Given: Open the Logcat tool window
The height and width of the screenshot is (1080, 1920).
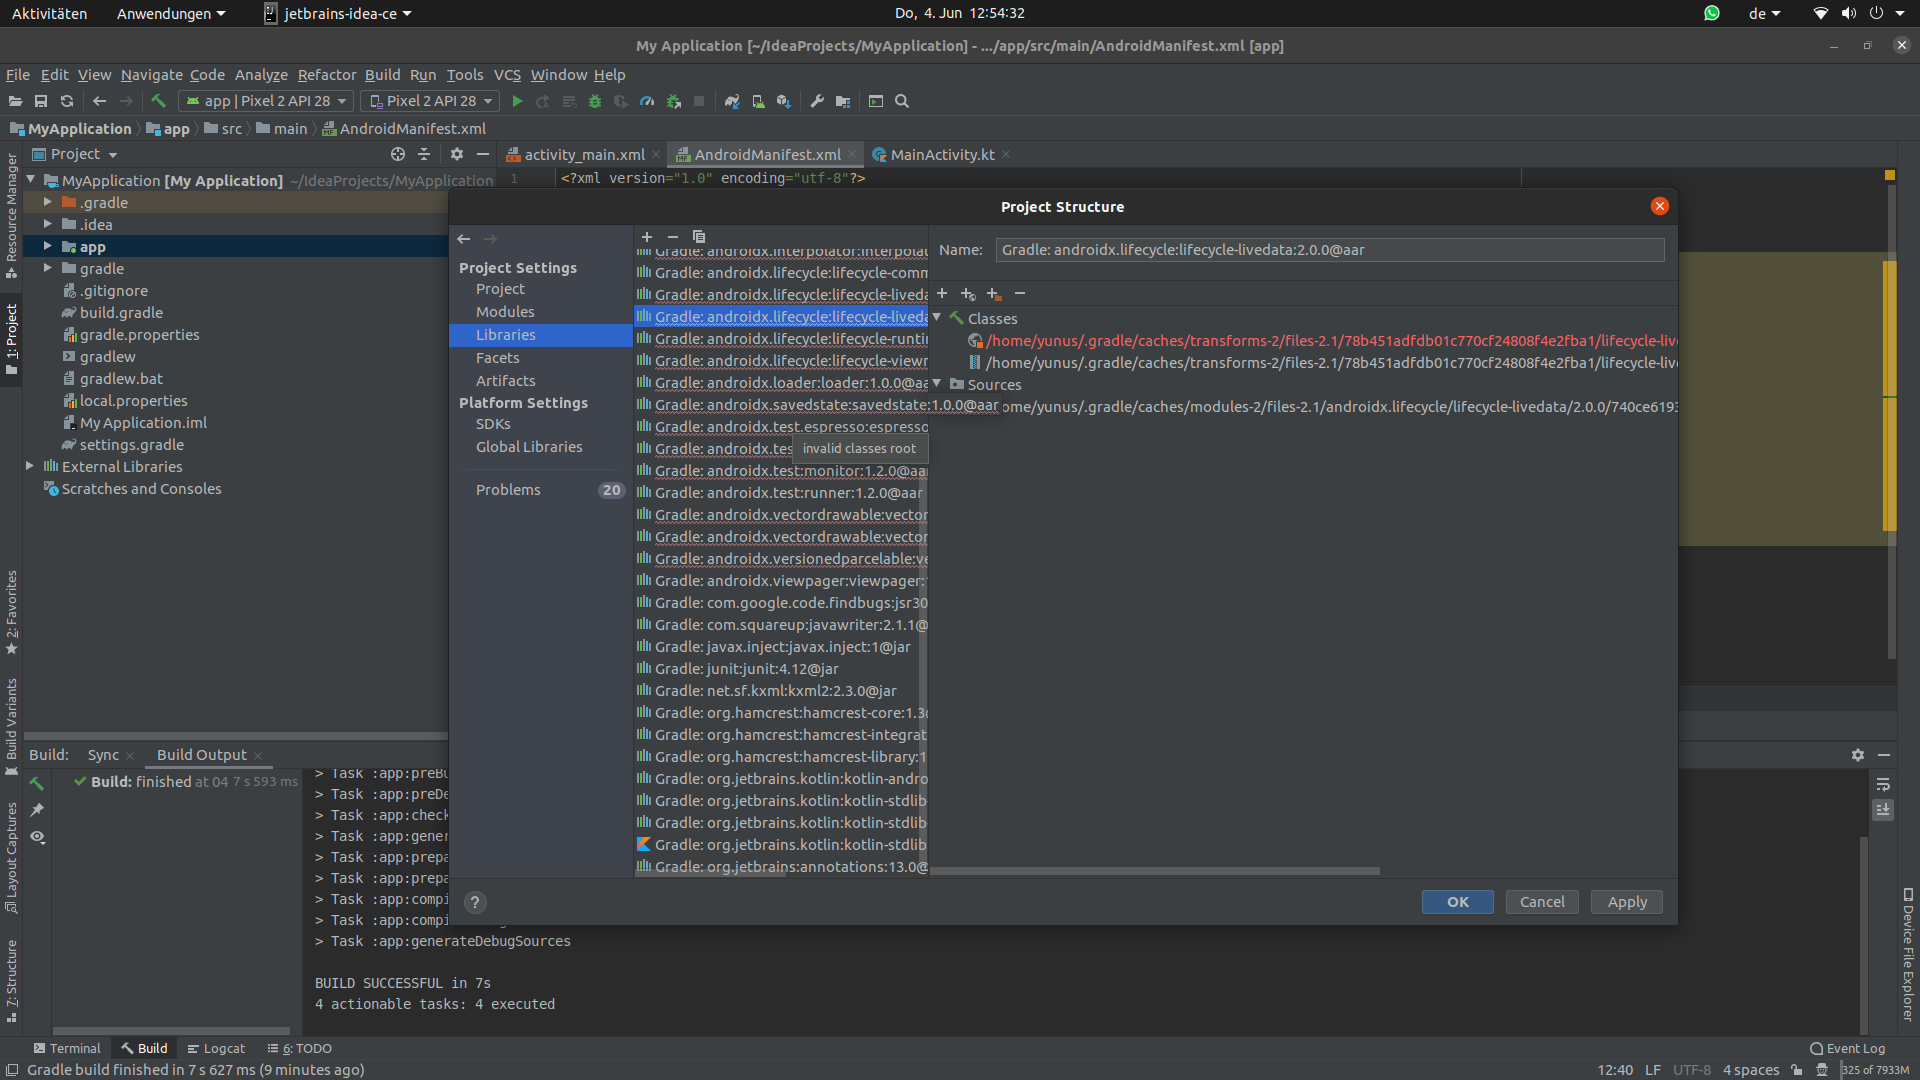Looking at the screenshot, I should point(216,1048).
